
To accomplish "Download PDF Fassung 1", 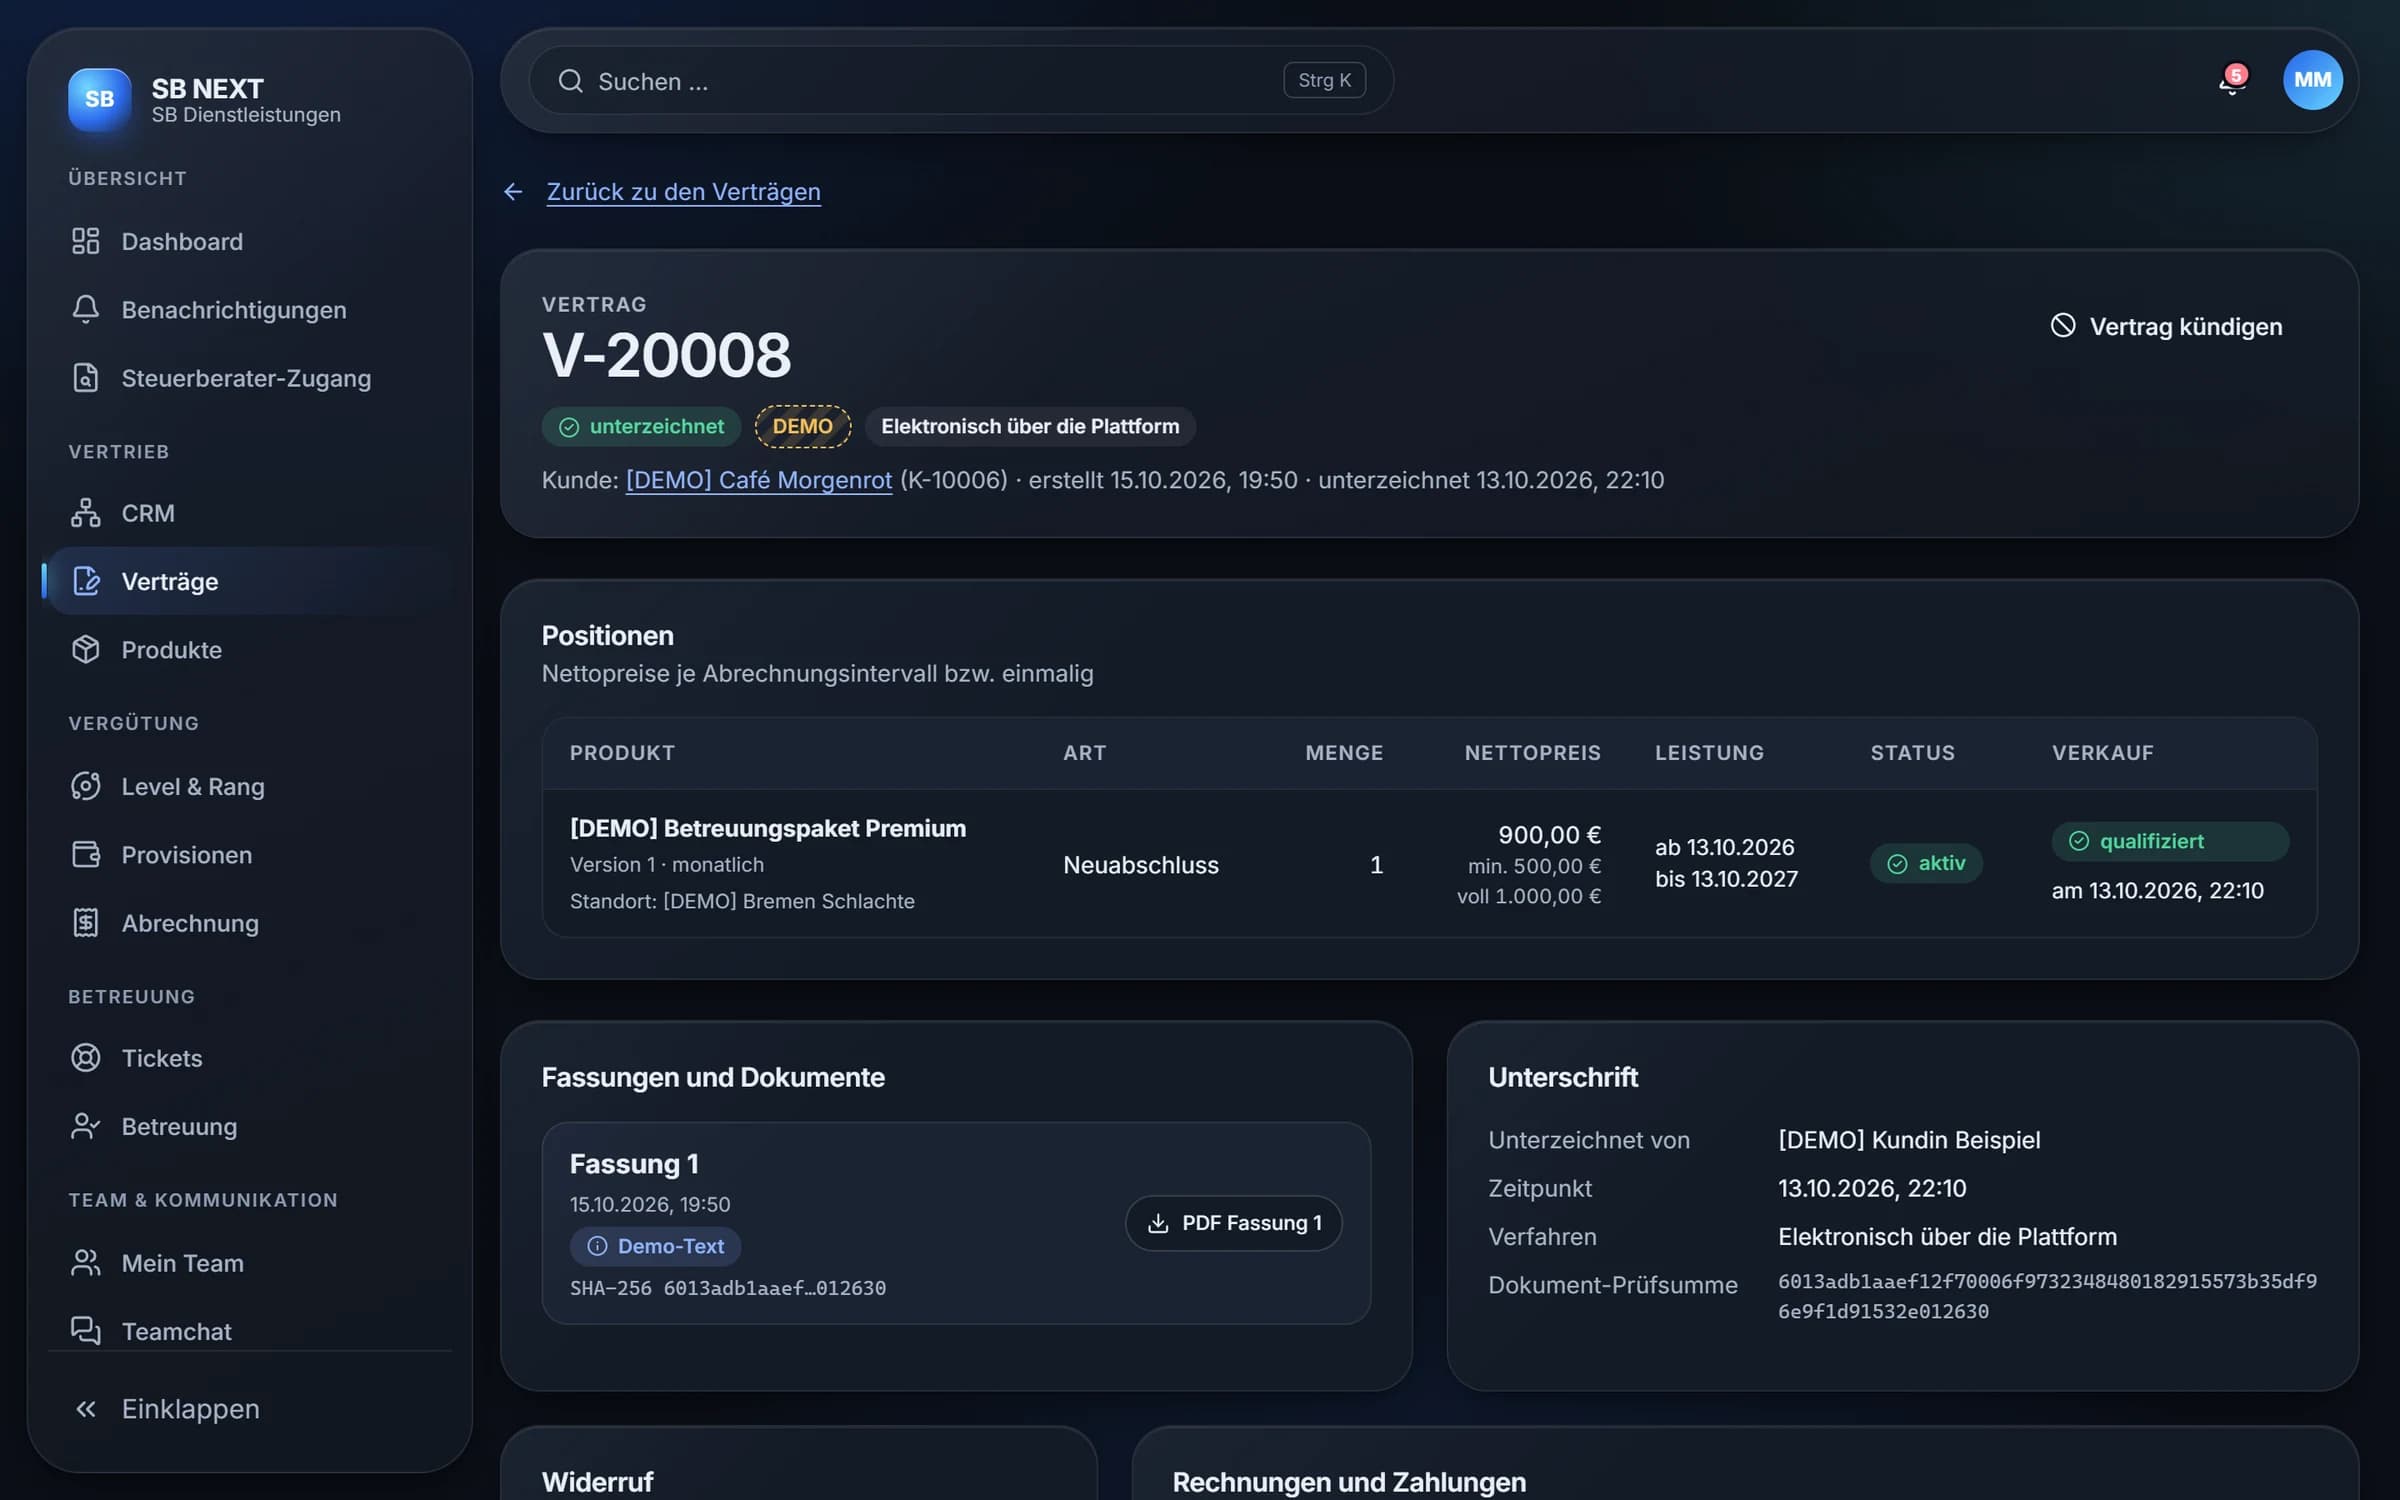I will [x=1234, y=1223].
